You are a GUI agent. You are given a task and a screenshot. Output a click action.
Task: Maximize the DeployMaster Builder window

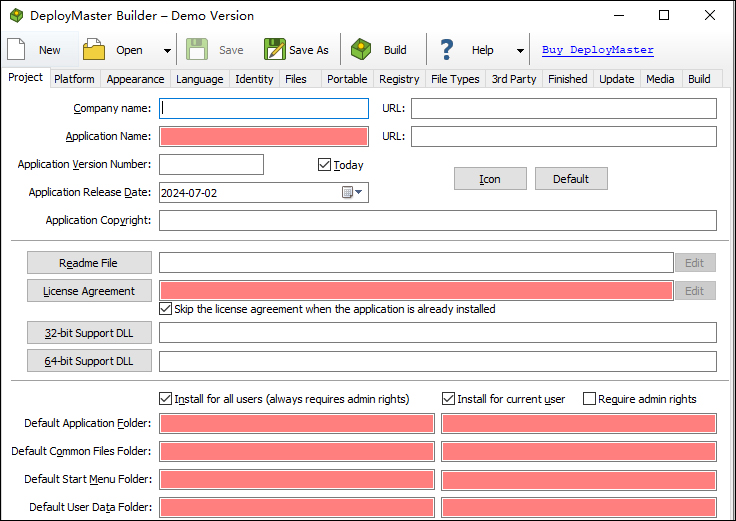(x=664, y=15)
